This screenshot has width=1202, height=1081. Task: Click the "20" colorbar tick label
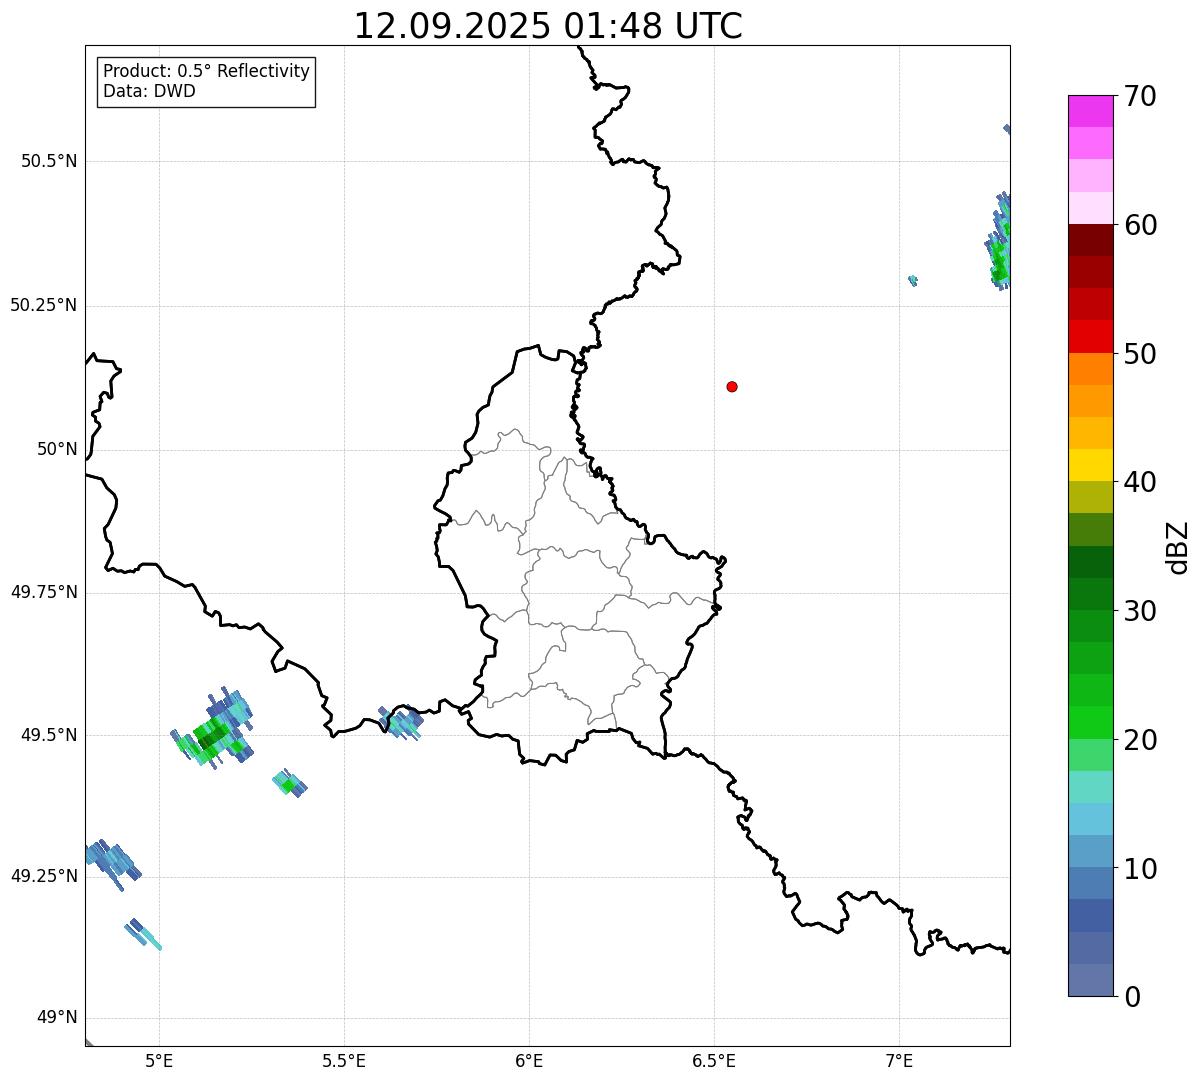[x=1139, y=740]
